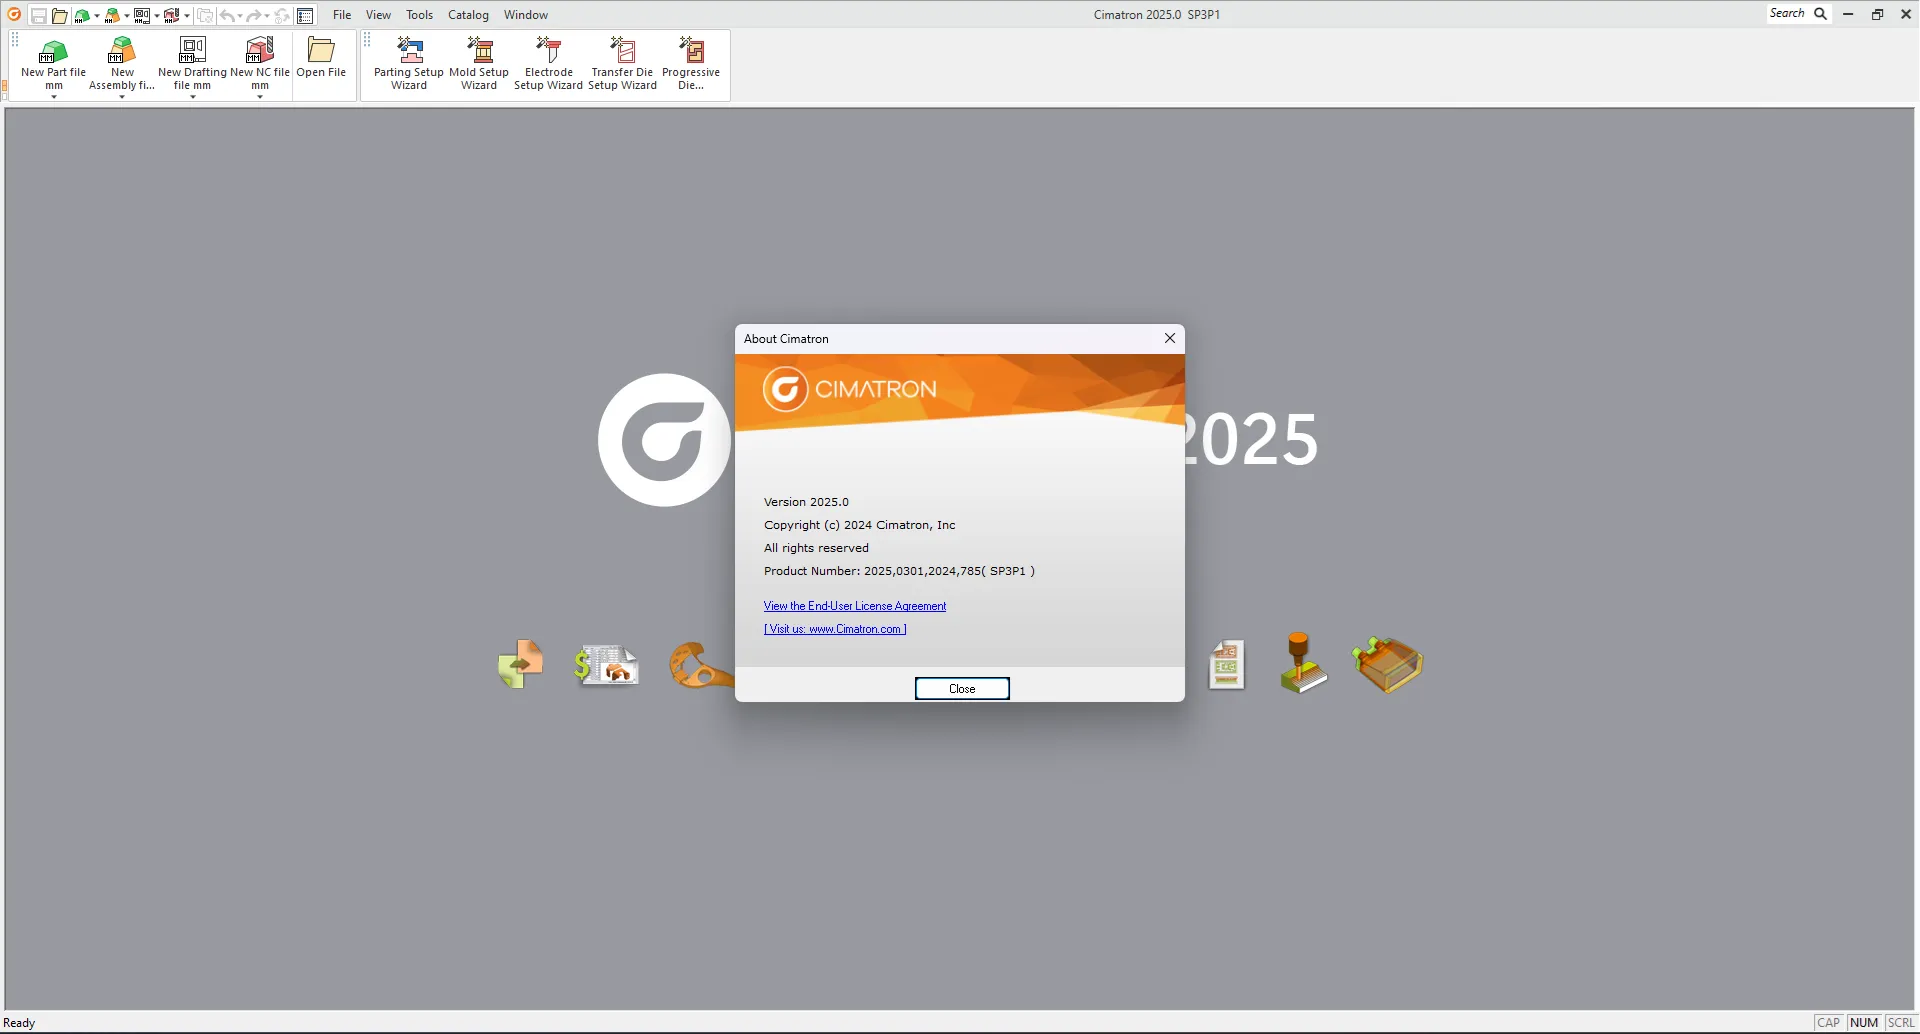The image size is (1920, 1034).
Task: Expand dropdown arrow under New Drafting file mm
Action: [x=192, y=97]
